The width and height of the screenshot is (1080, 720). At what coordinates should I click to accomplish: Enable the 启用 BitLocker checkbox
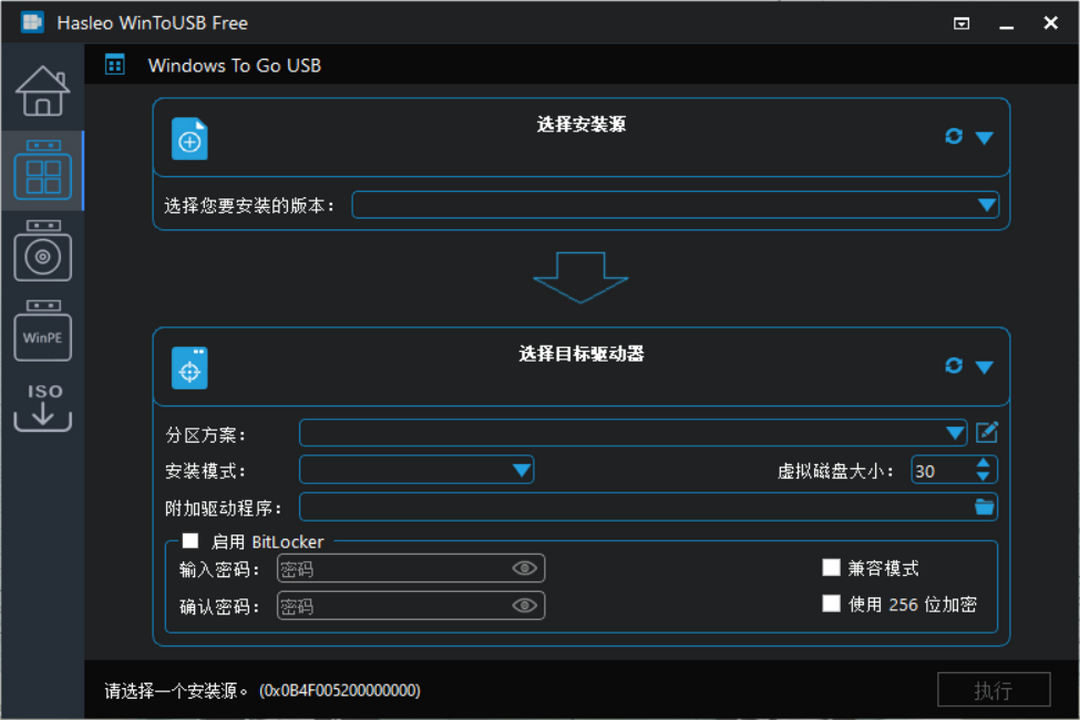coord(188,542)
